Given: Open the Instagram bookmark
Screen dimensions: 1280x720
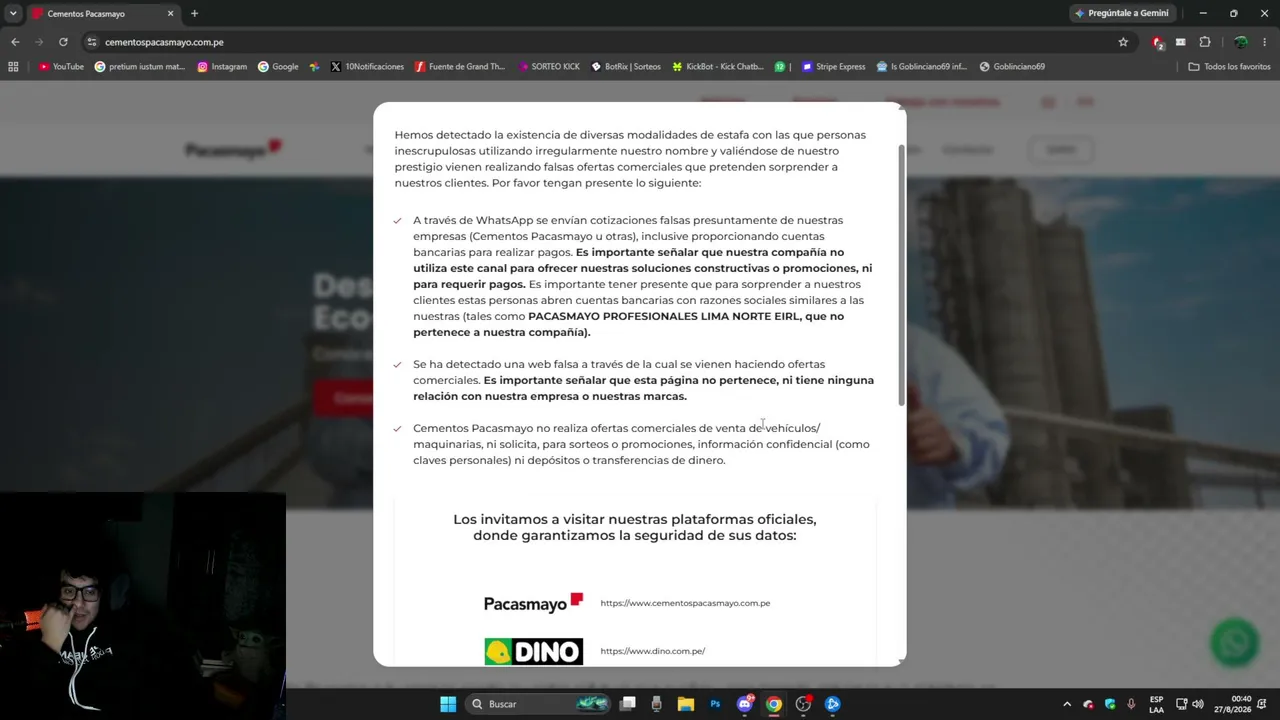Looking at the screenshot, I should pos(222,67).
